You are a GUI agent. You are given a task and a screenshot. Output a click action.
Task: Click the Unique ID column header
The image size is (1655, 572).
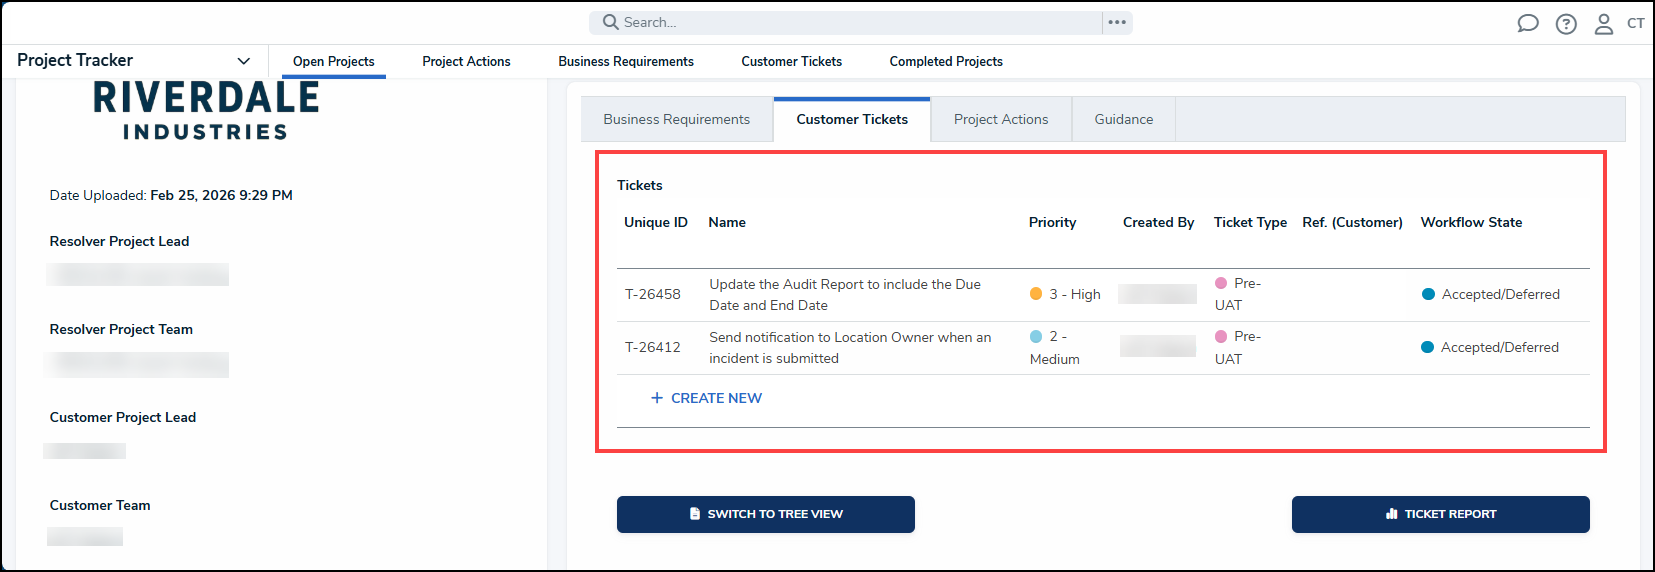point(656,222)
